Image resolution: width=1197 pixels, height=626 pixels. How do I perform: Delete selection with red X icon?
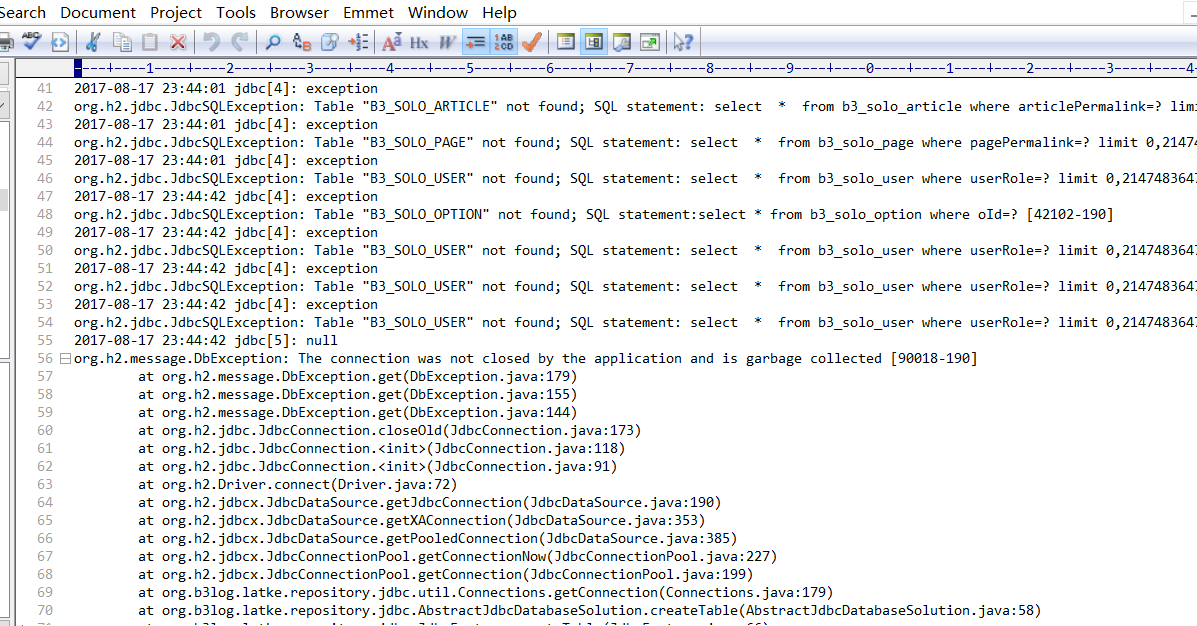(178, 42)
